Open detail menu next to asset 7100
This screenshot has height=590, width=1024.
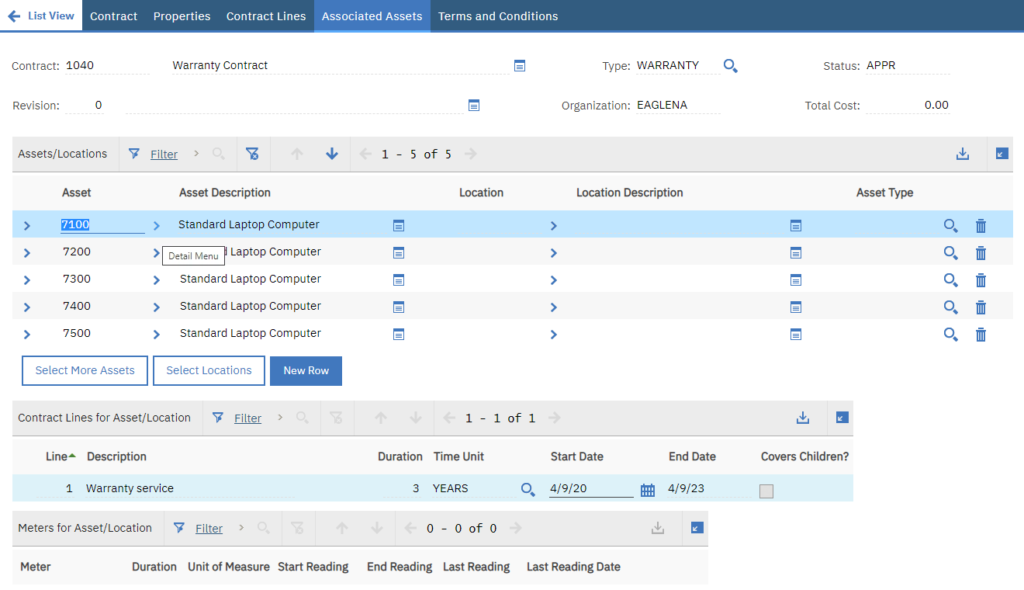[x=156, y=226]
